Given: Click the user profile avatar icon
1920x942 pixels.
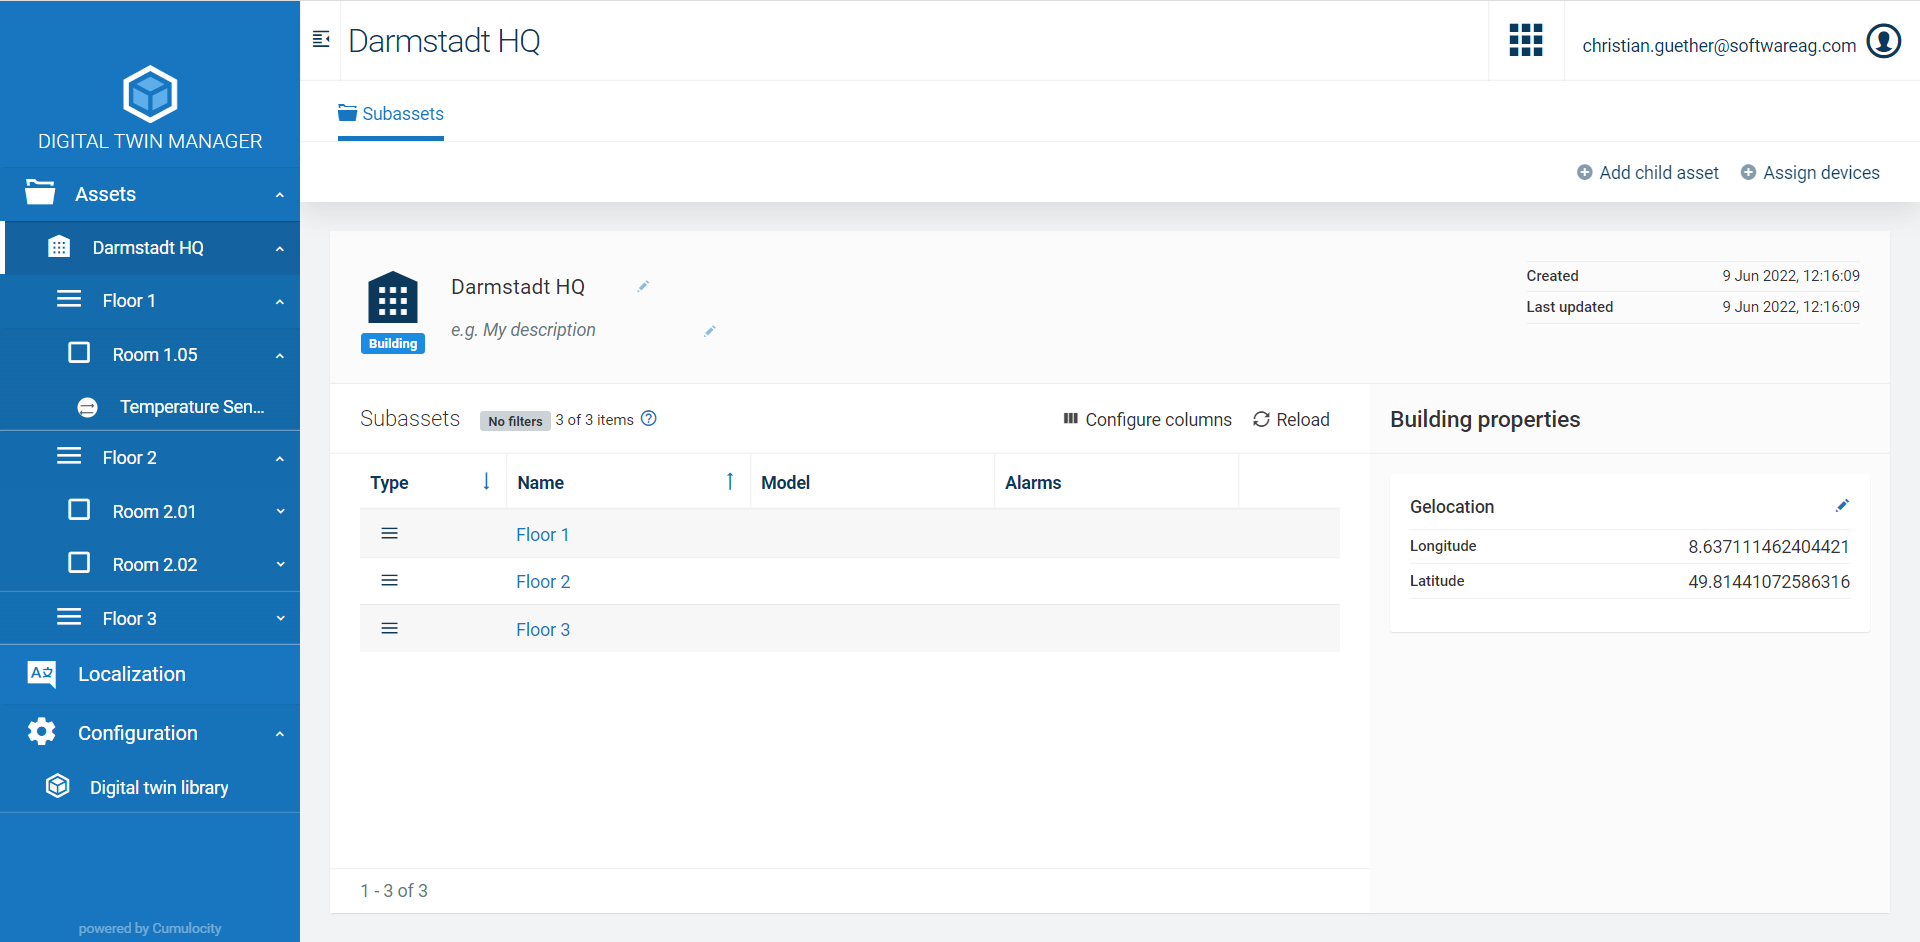Looking at the screenshot, I should [x=1883, y=42].
